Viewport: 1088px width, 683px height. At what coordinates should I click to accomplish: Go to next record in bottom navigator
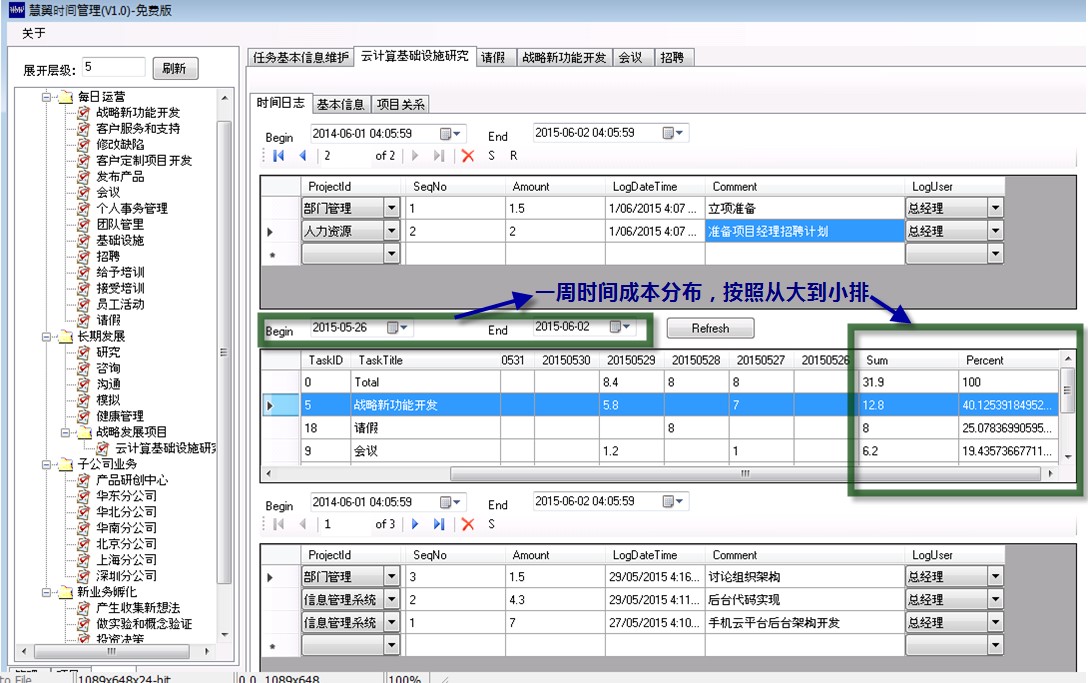[x=415, y=524]
